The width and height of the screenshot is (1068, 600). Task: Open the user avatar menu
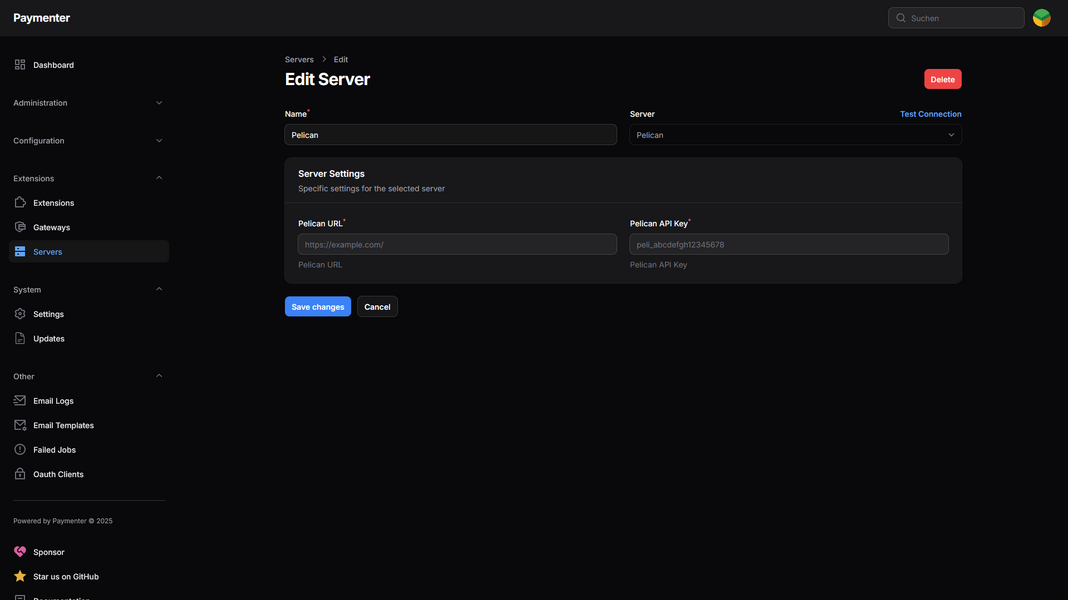point(1041,18)
